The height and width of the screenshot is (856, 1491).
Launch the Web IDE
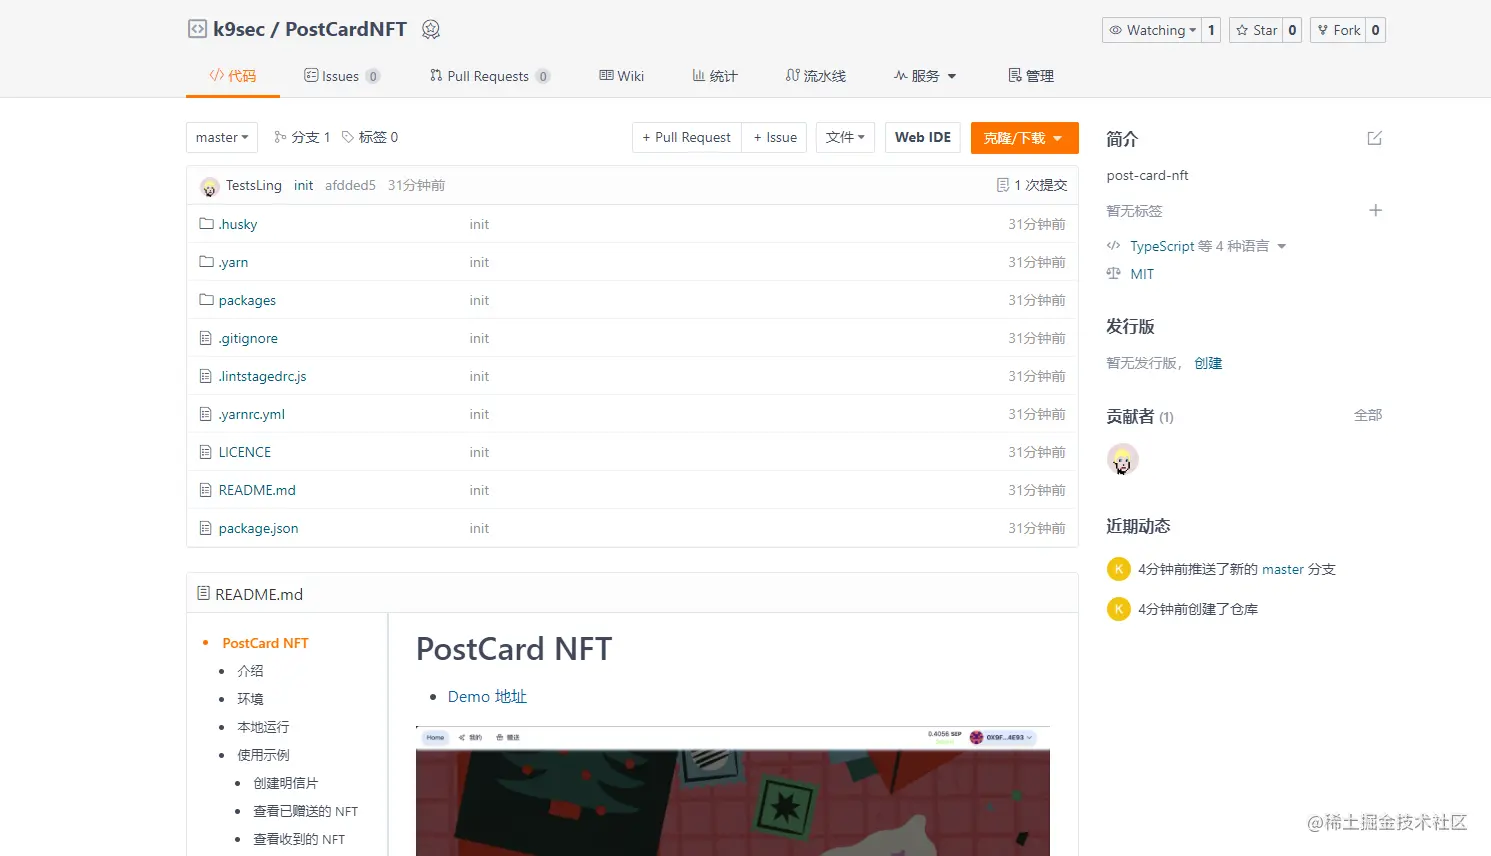tap(922, 137)
